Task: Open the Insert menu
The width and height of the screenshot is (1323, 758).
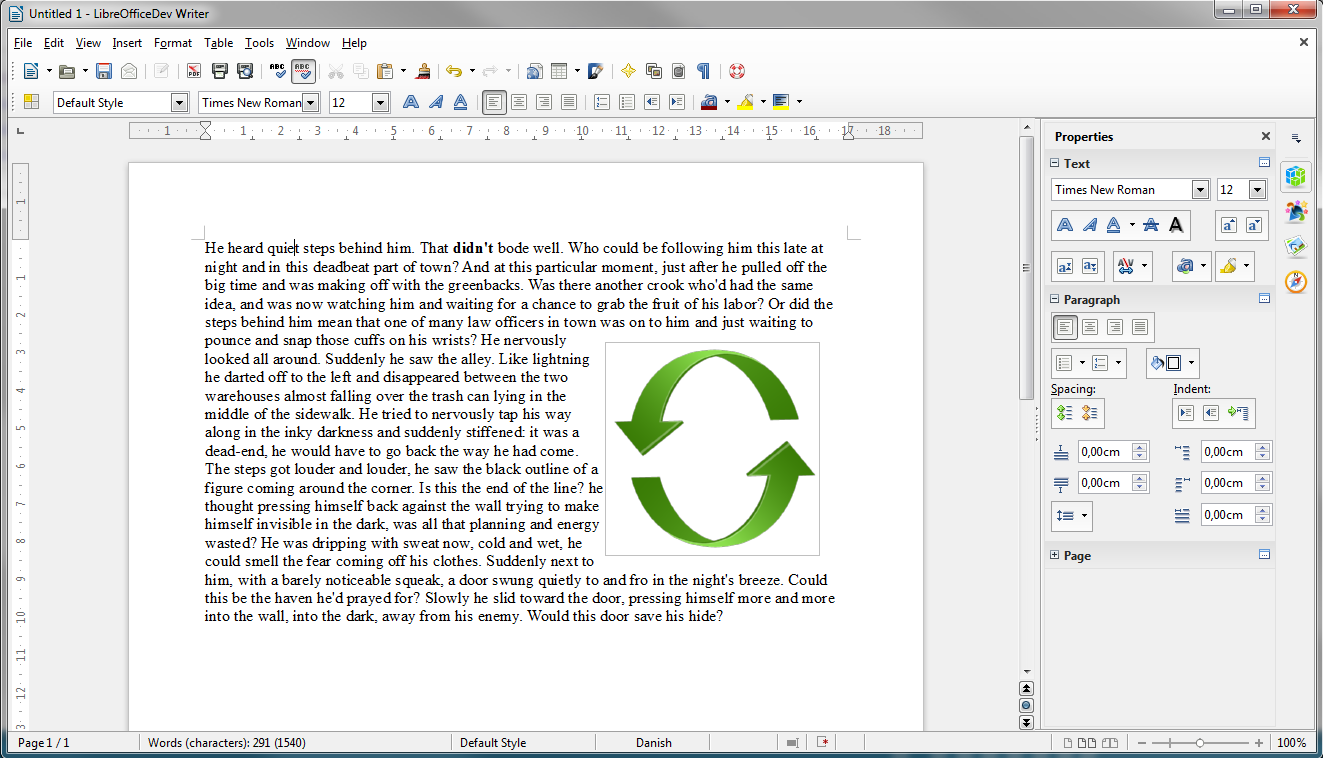Action: pyautogui.click(x=127, y=43)
